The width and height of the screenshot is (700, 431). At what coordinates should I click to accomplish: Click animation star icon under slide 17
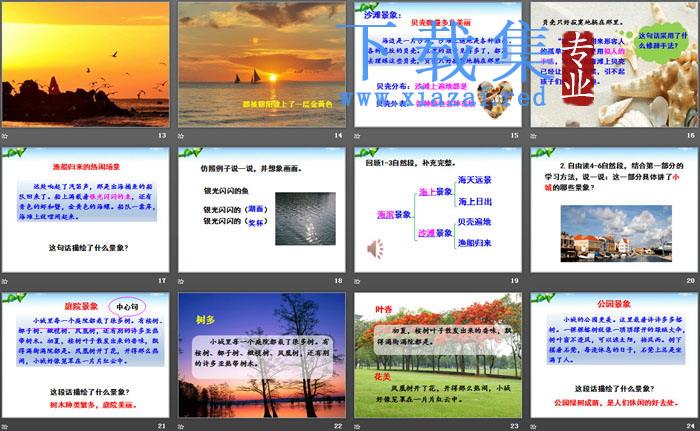tap(5, 281)
